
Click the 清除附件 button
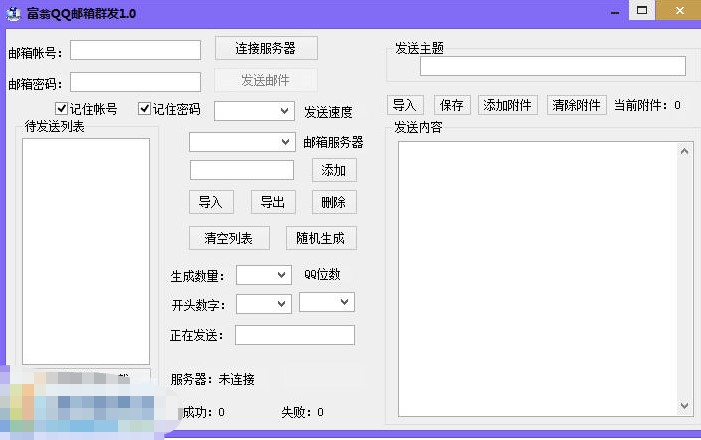coord(577,105)
